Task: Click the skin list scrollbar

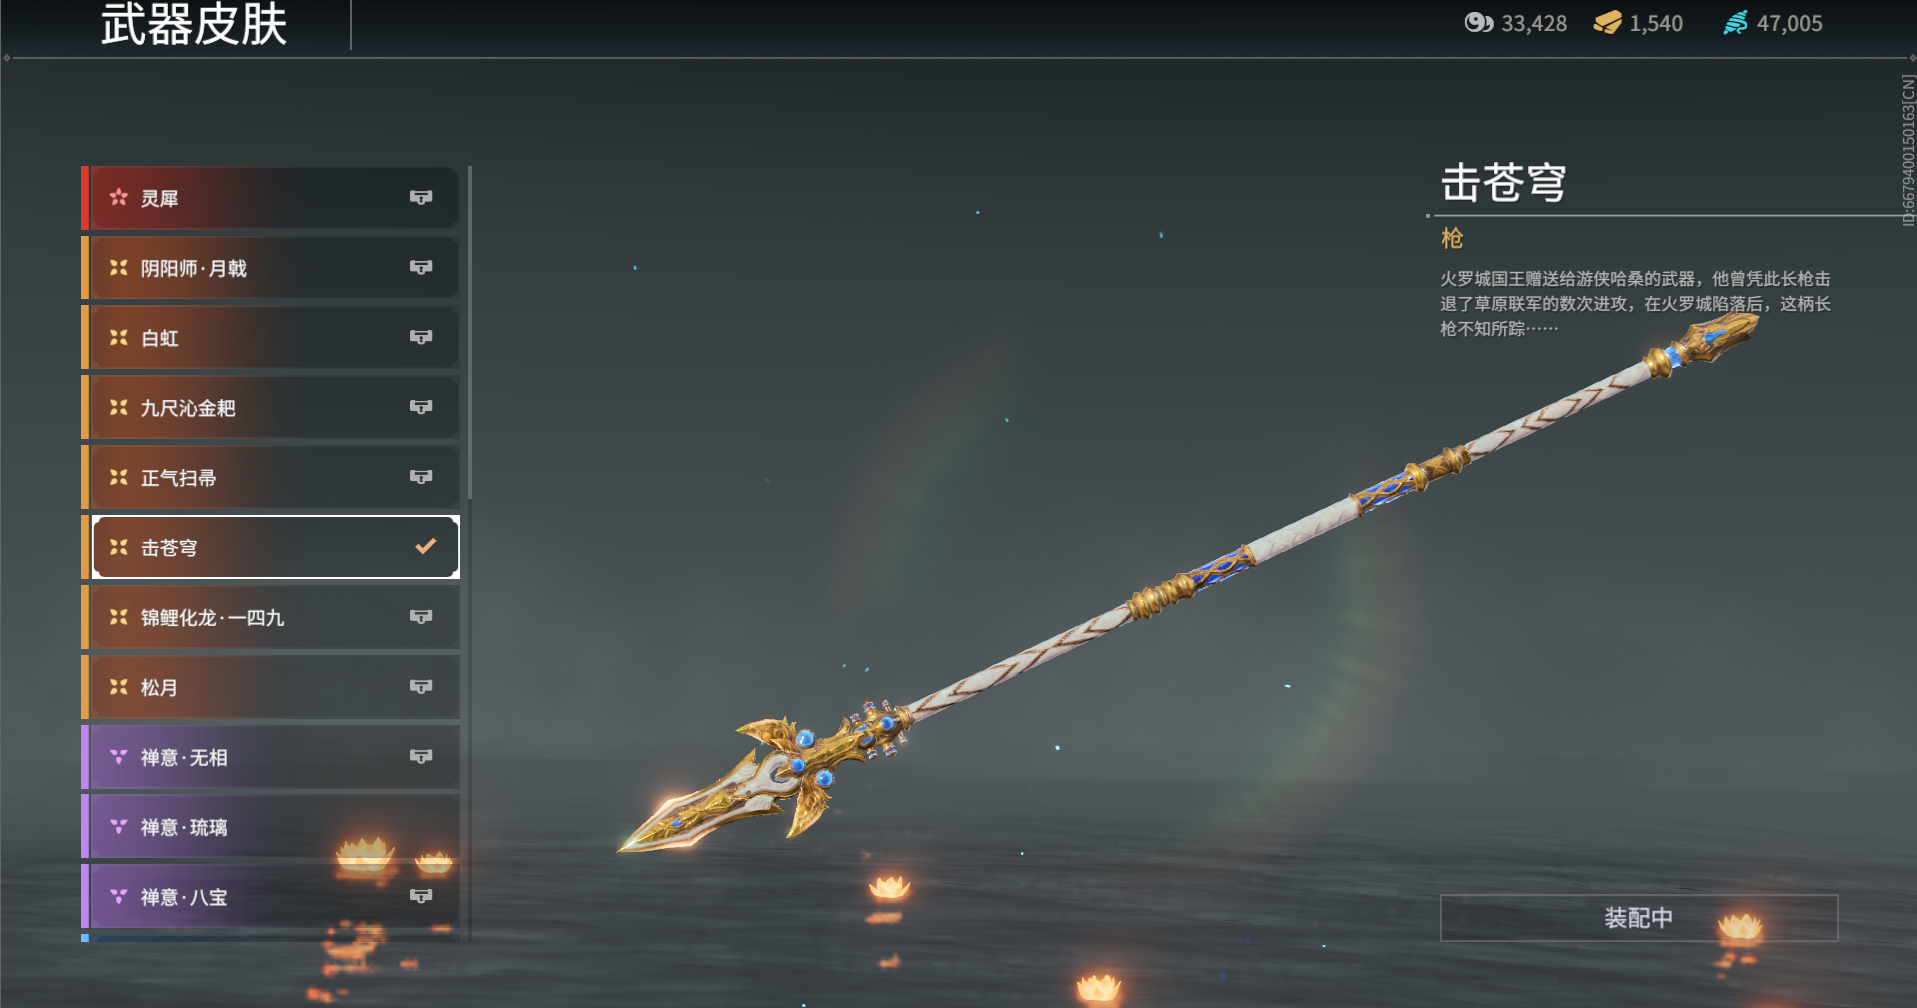Action: tap(469, 333)
